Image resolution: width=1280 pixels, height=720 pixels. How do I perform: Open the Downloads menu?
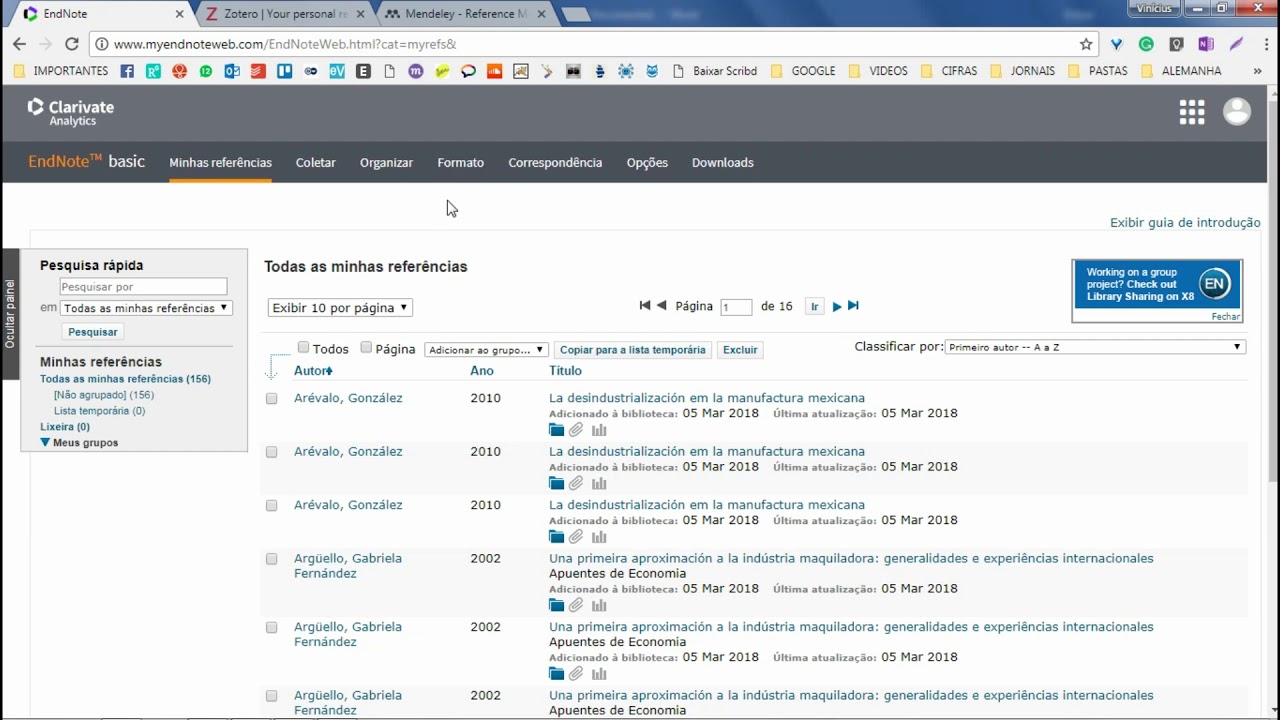723,162
